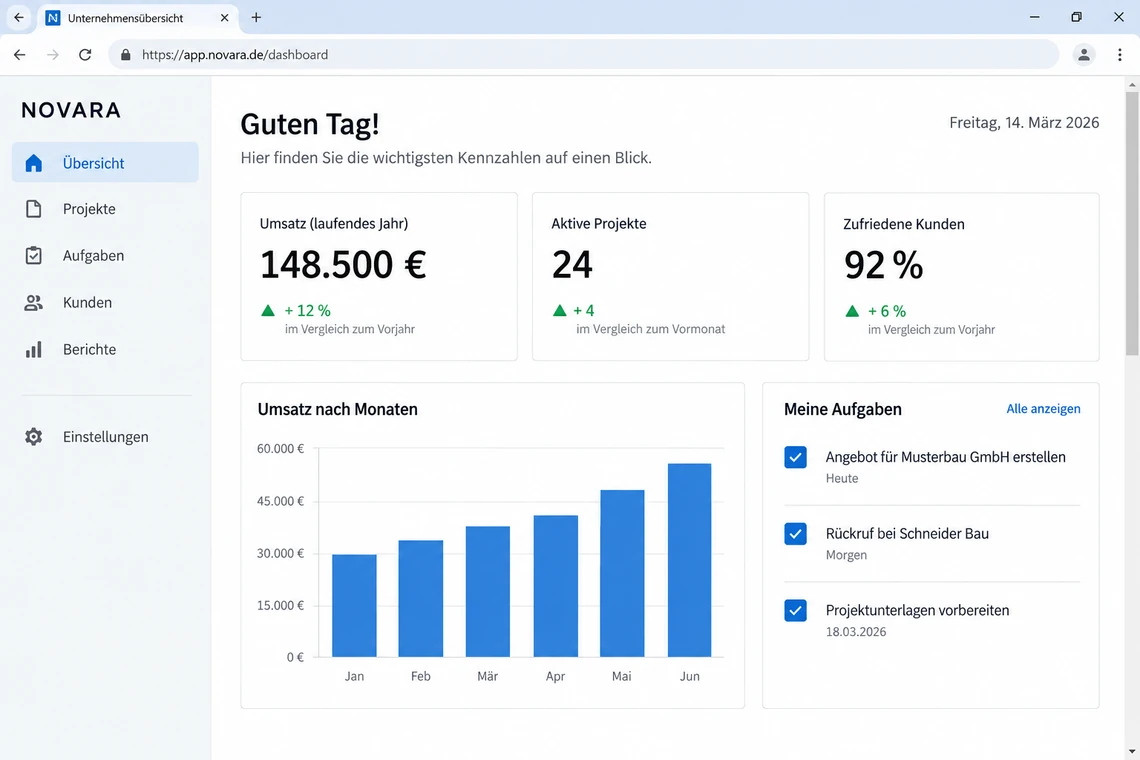The image size is (1140, 760).
Task: Open Übersicht in the sidebar
Action: click(x=105, y=162)
